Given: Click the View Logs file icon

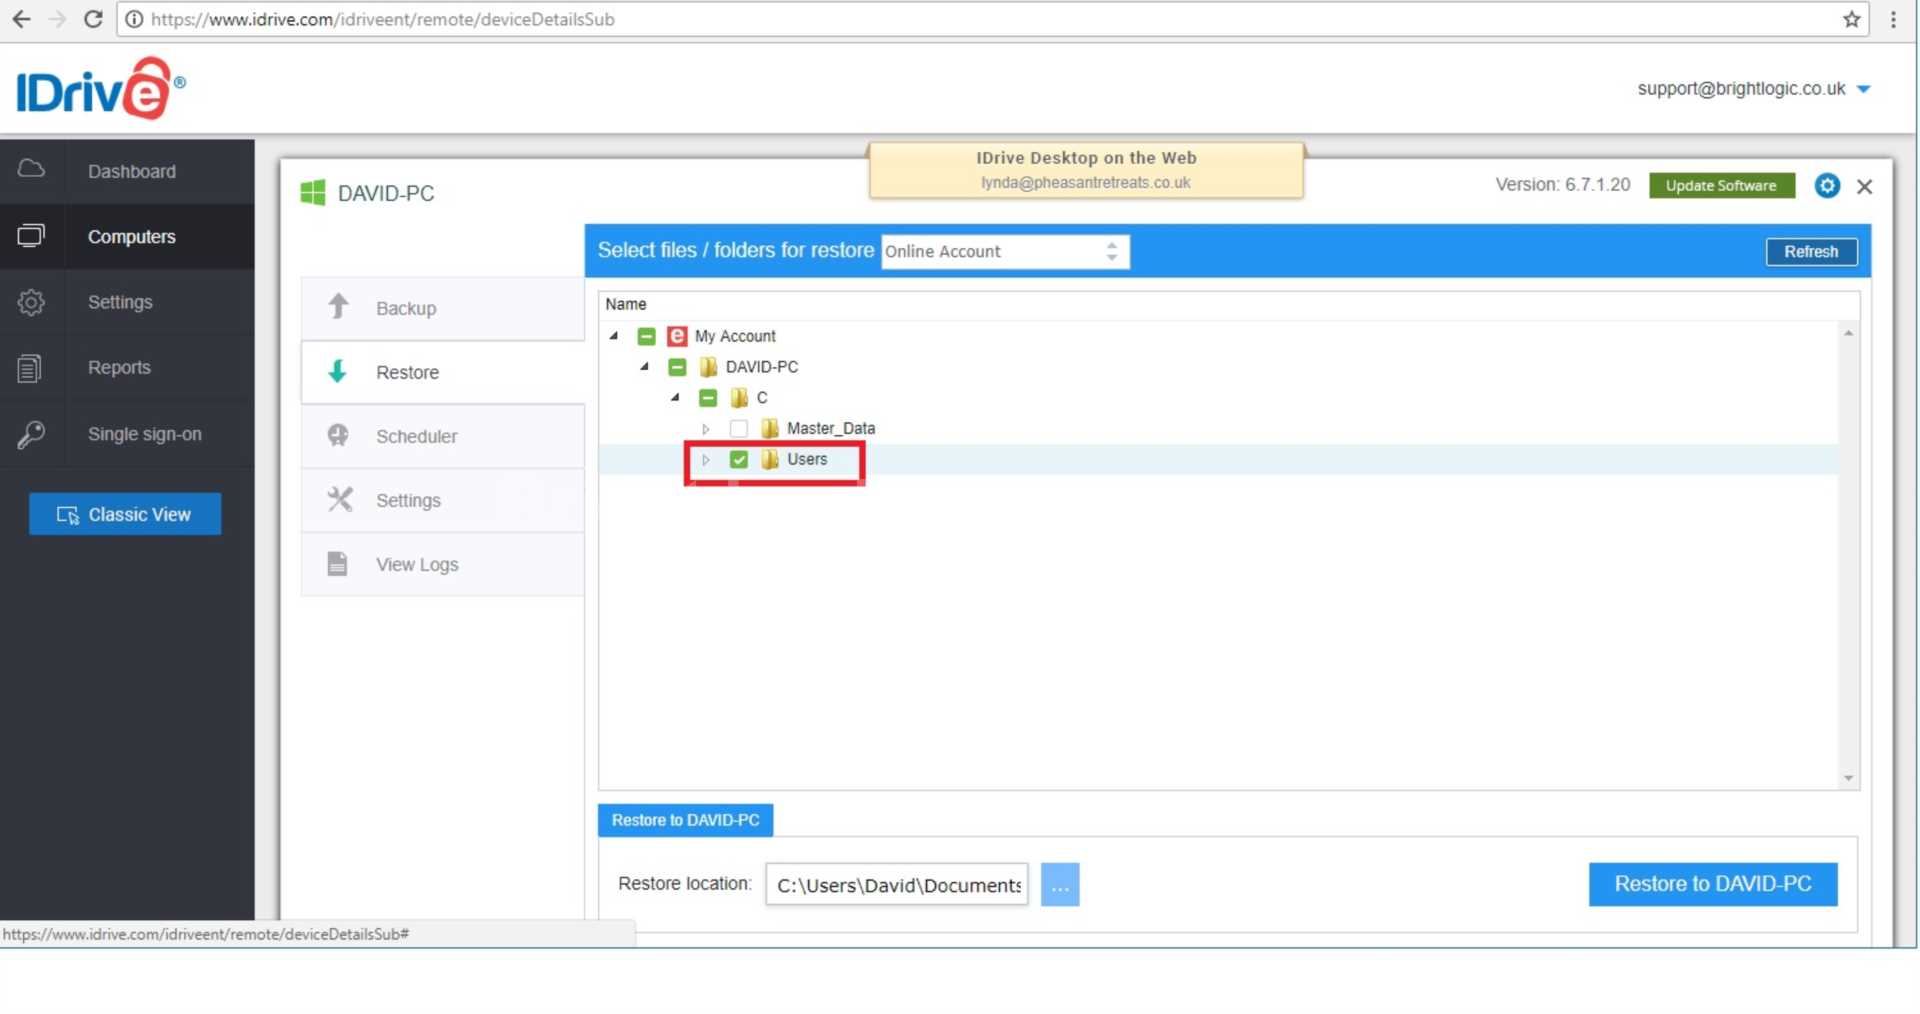Looking at the screenshot, I should tap(338, 564).
